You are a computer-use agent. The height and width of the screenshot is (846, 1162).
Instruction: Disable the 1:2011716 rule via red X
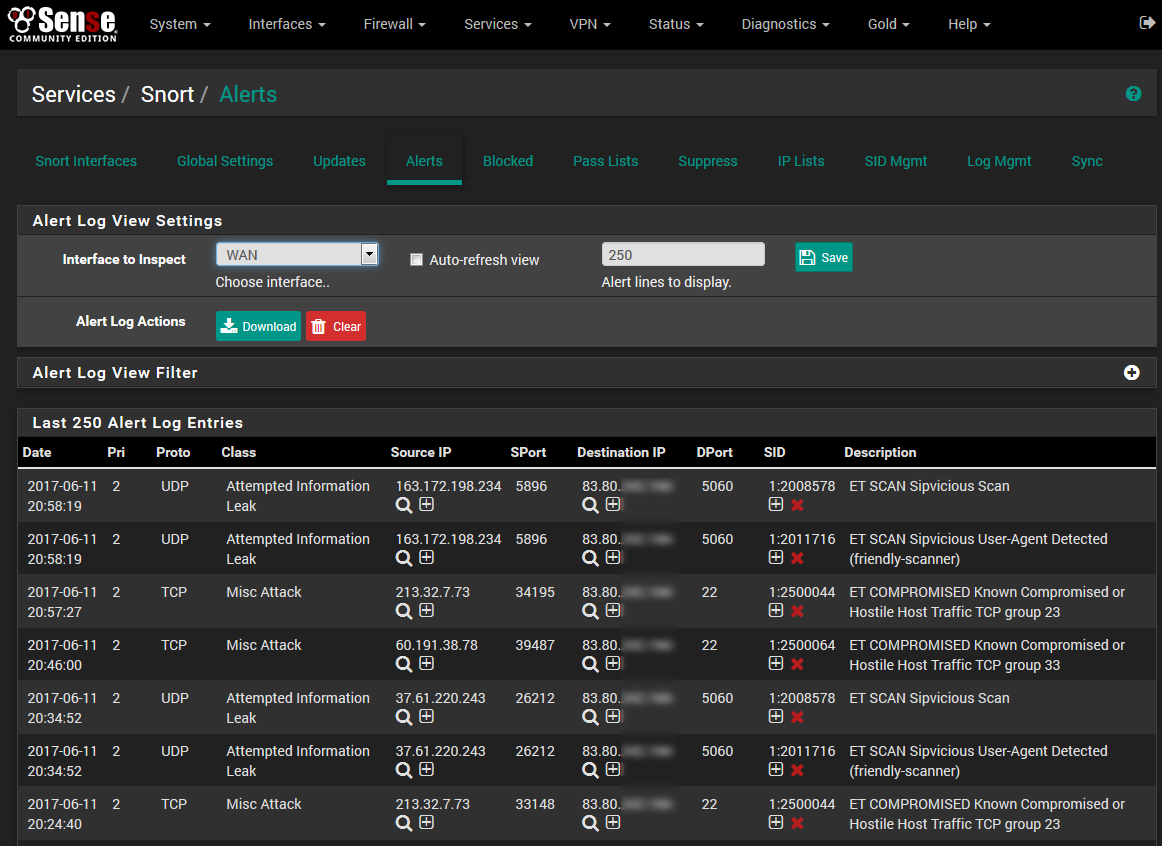797,558
